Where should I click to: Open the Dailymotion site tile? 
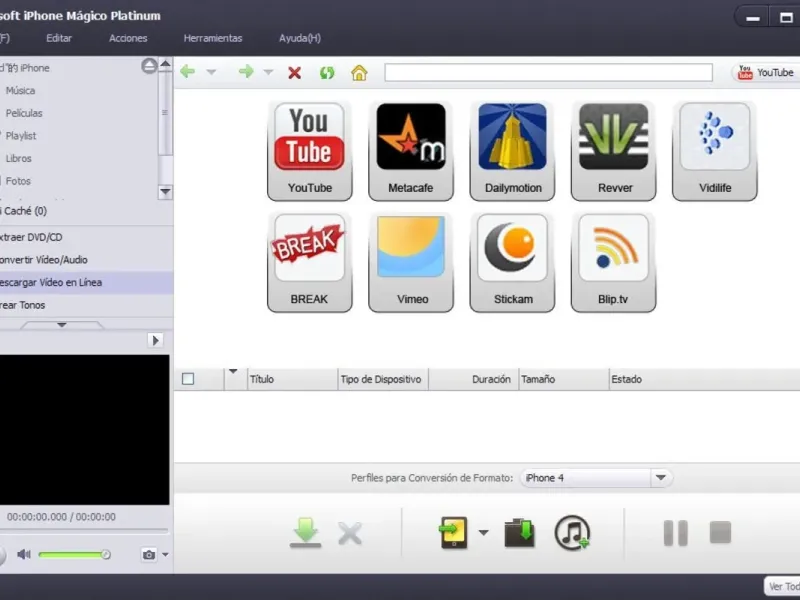click(x=512, y=150)
